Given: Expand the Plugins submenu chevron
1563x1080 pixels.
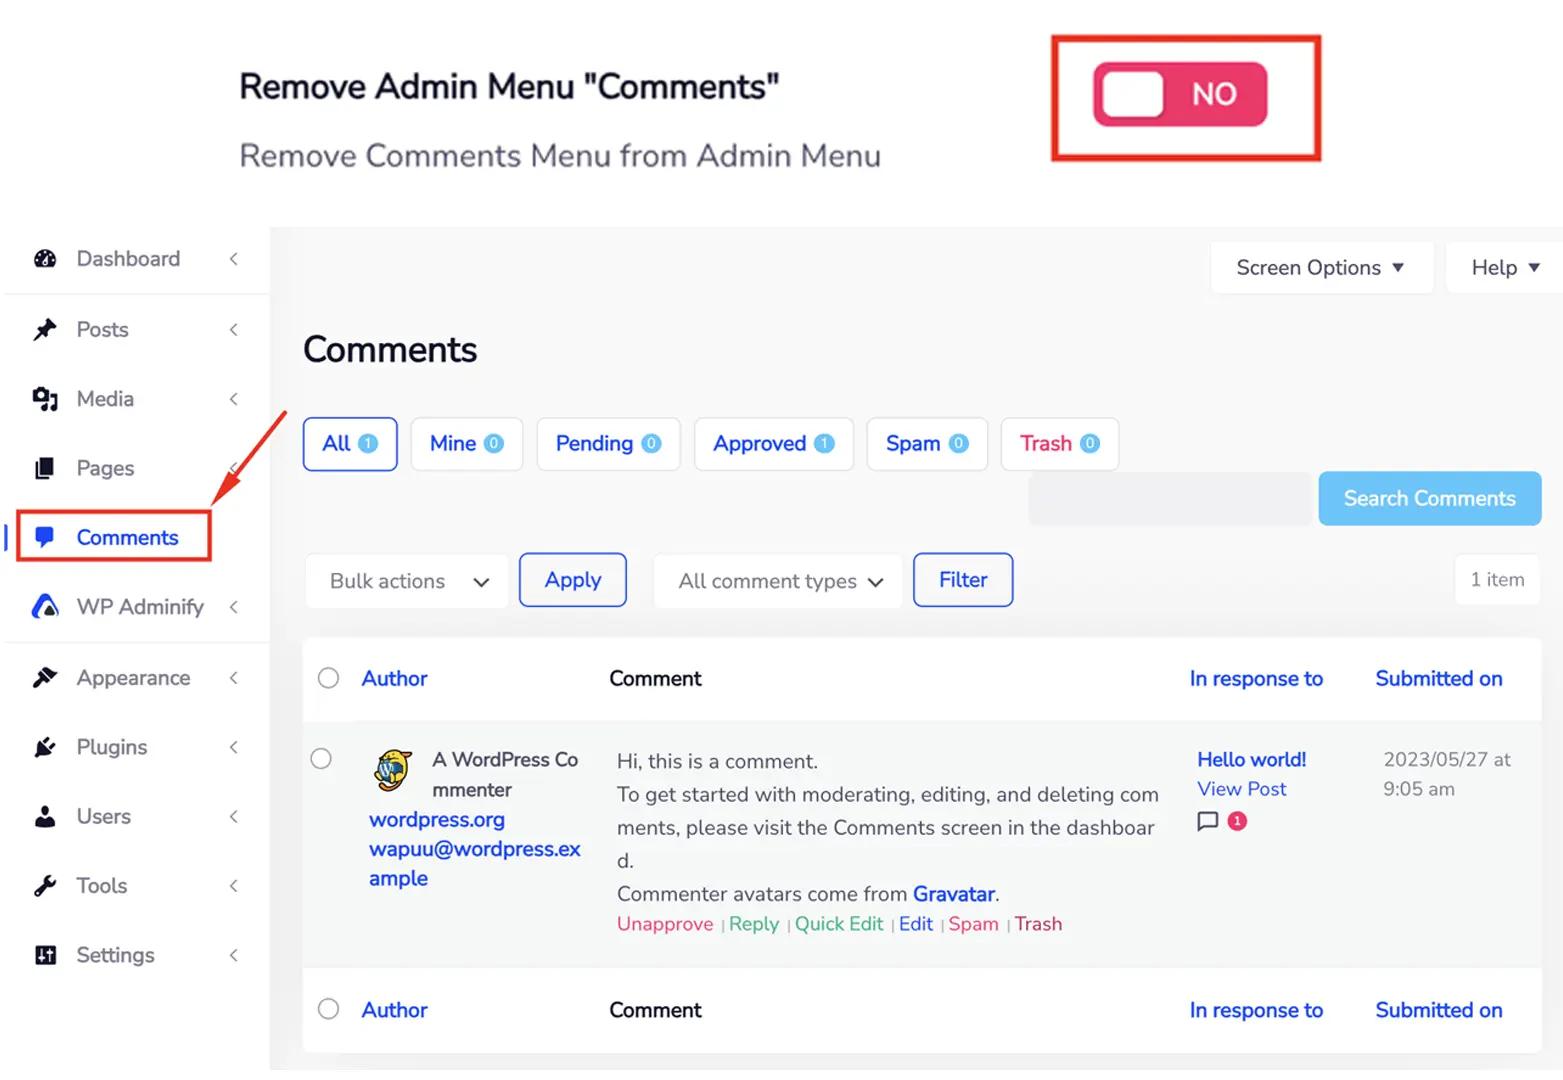Looking at the screenshot, I should [x=233, y=747].
